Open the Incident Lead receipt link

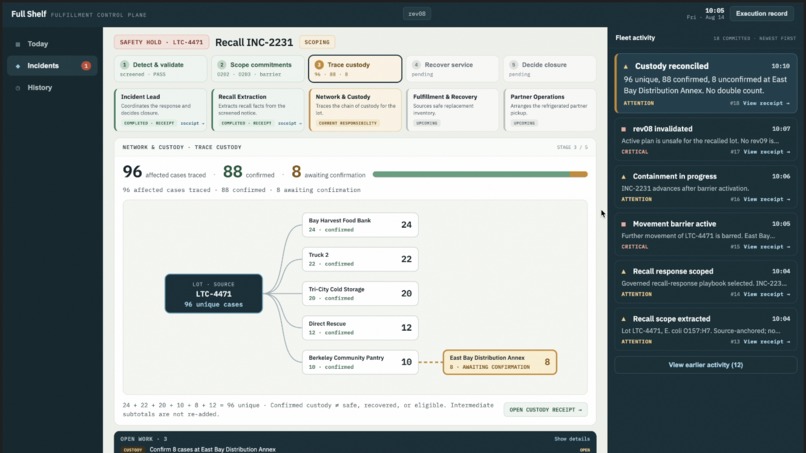(x=192, y=123)
